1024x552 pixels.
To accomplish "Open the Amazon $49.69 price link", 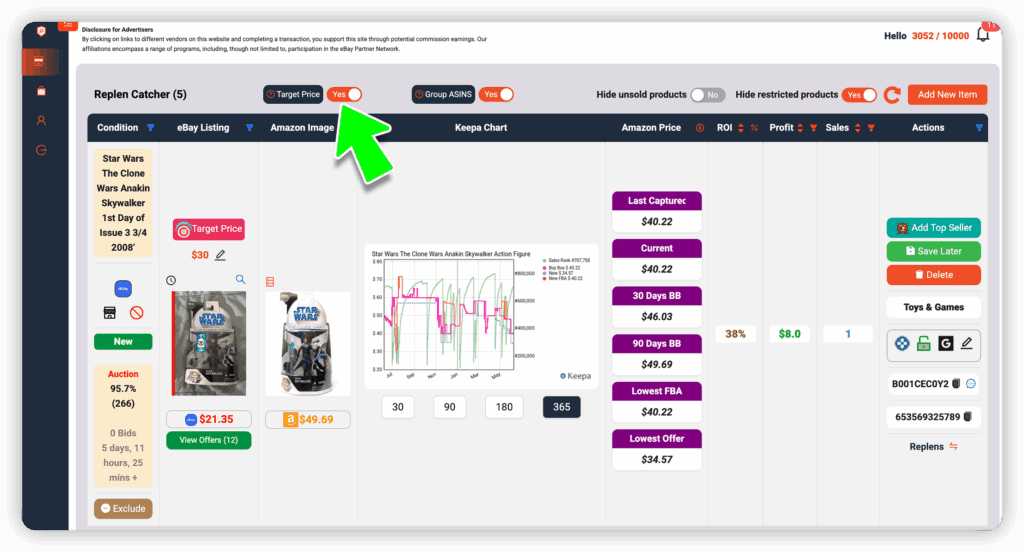I will pyautogui.click(x=308, y=419).
